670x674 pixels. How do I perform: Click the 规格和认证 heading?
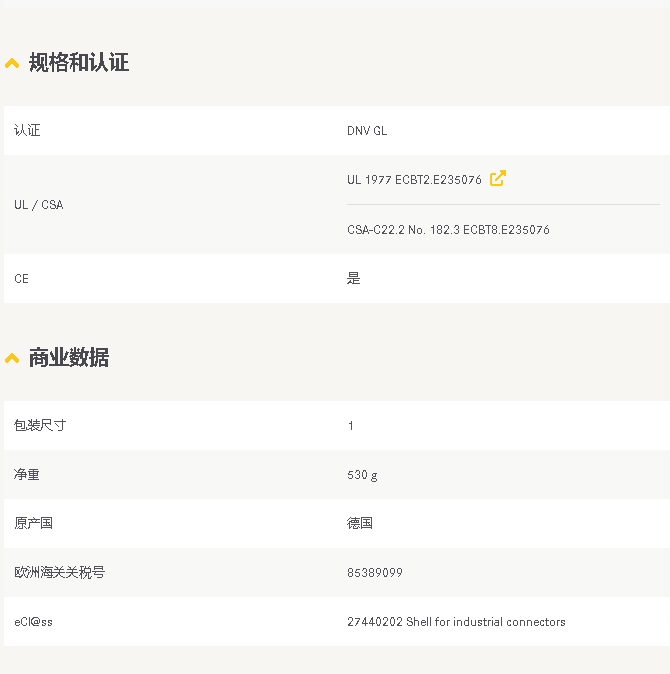click(x=79, y=63)
